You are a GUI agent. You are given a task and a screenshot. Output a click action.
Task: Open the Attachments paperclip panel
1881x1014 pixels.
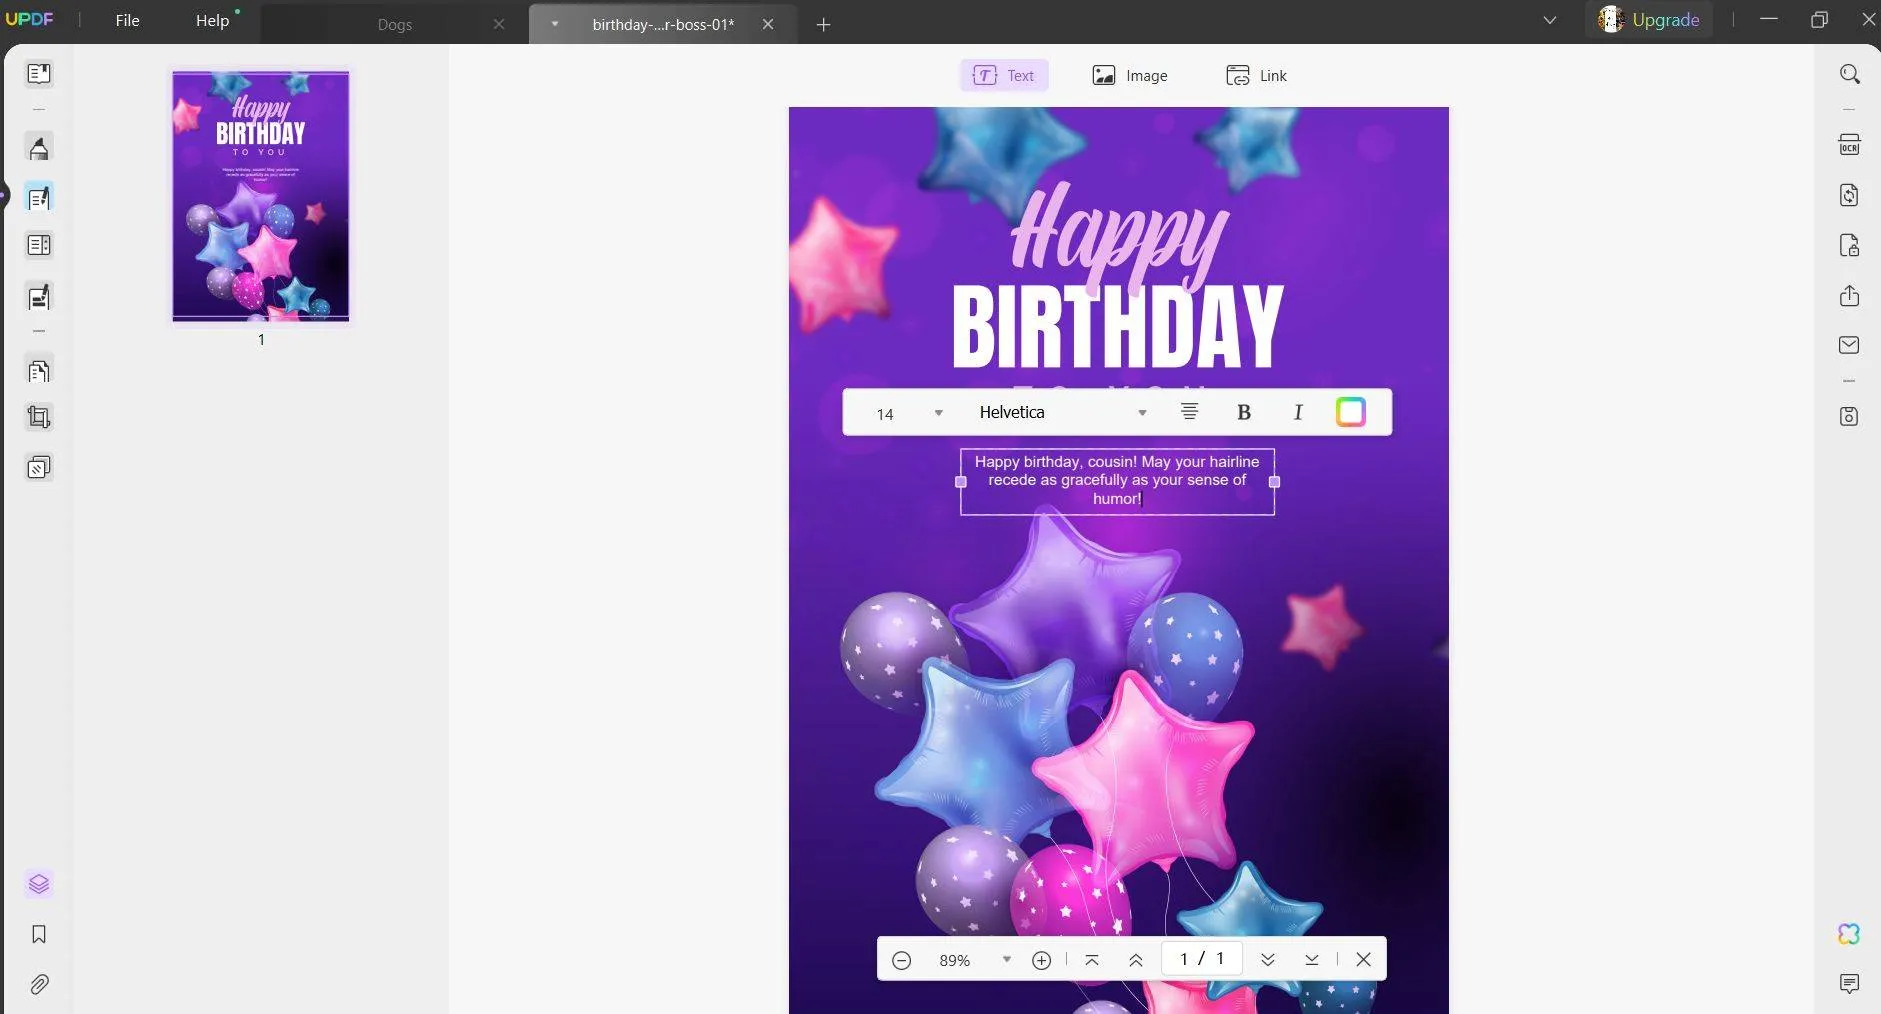(x=39, y=985)
